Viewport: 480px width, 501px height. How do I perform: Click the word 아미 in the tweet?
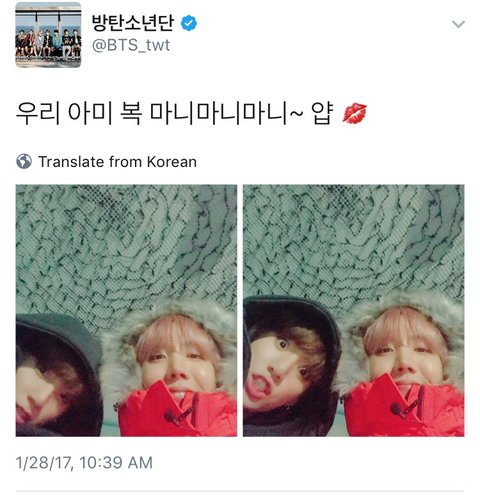pyautogui.click(x=90, y=113)
